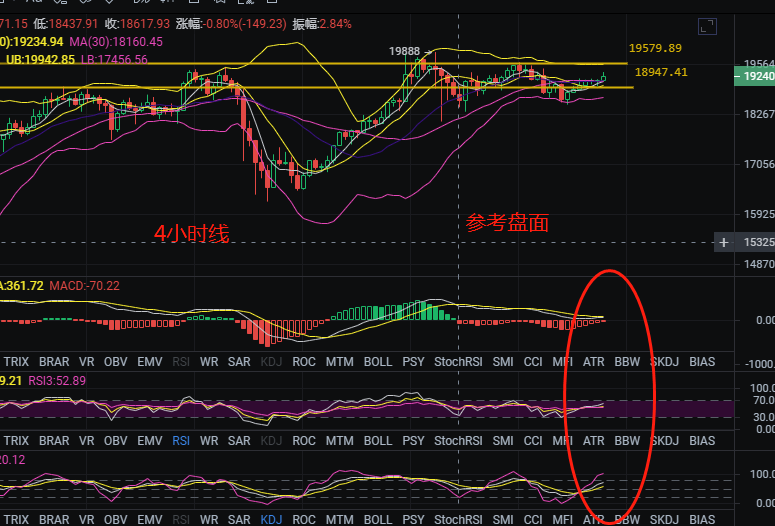Pick EMV in the indicator row under the RSI pane
Viewport: 775px width, 526px height.
coord(150,441)
